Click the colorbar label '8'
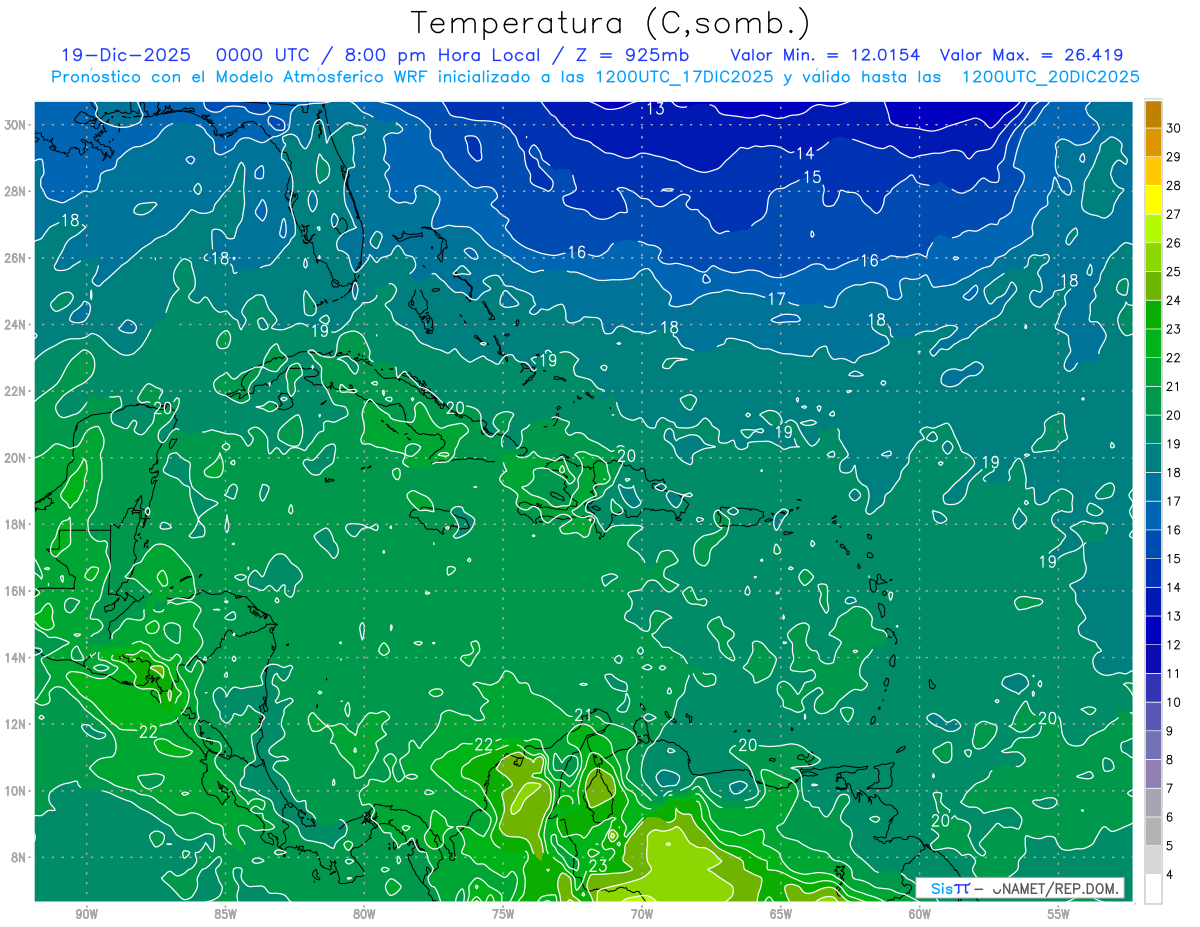 click(x=1170, y=760)
